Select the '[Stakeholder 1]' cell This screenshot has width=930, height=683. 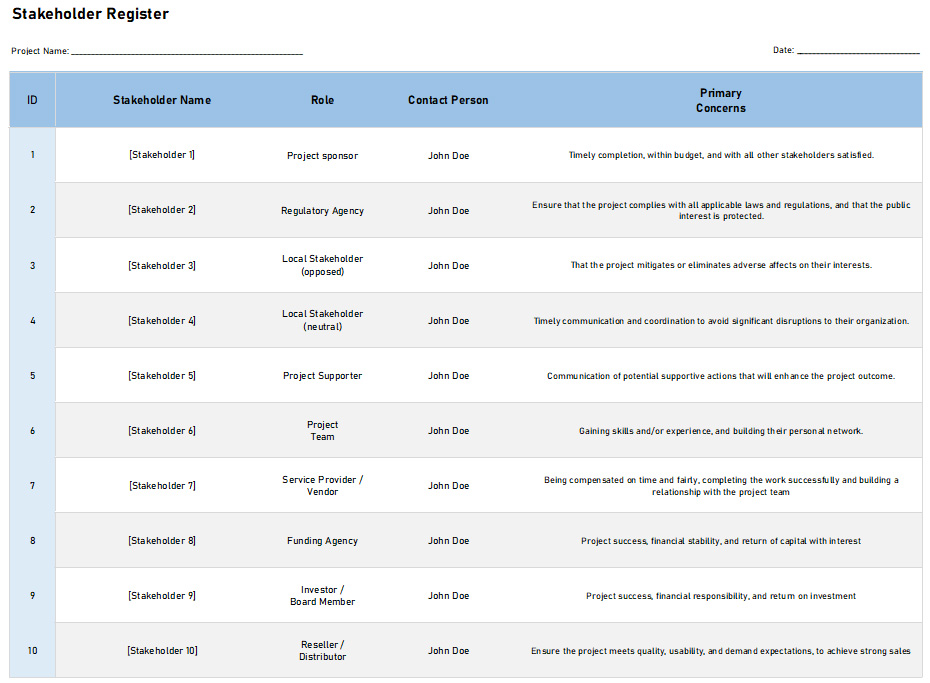tap(162, 155)
